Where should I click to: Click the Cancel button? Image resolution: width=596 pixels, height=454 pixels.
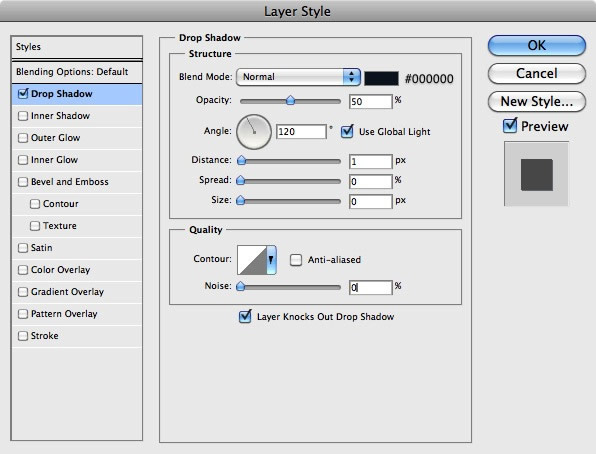point(537,73)
